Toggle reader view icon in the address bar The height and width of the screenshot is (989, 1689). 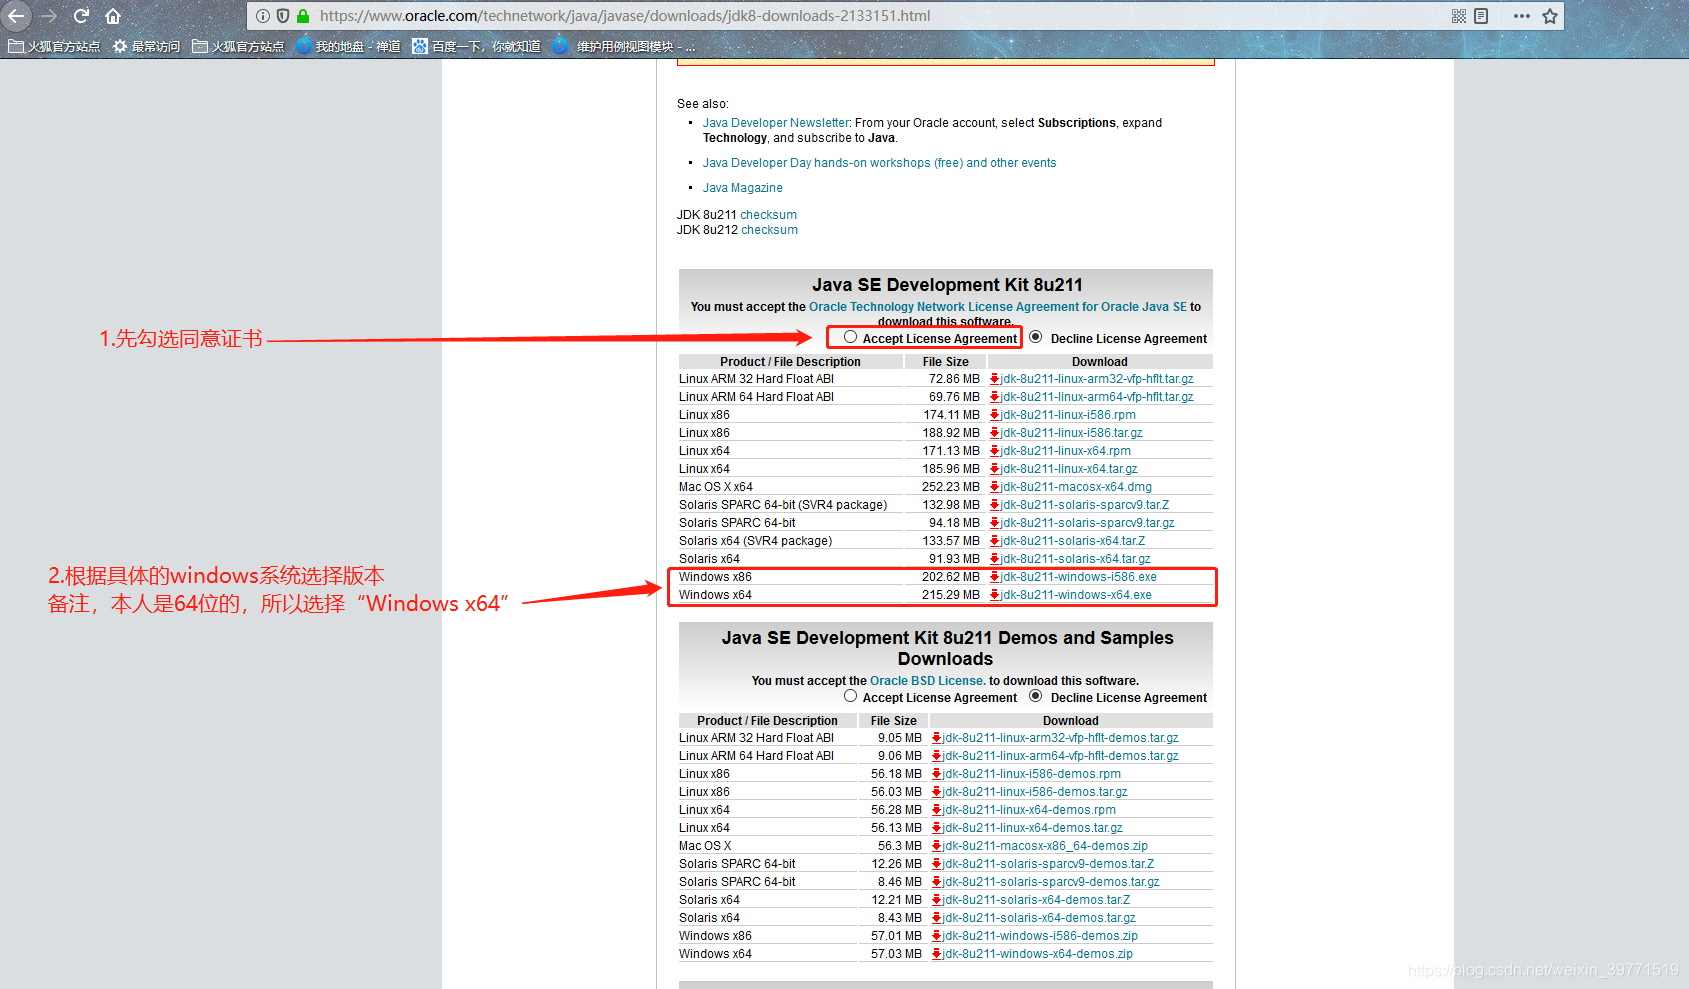[1481, 16]
